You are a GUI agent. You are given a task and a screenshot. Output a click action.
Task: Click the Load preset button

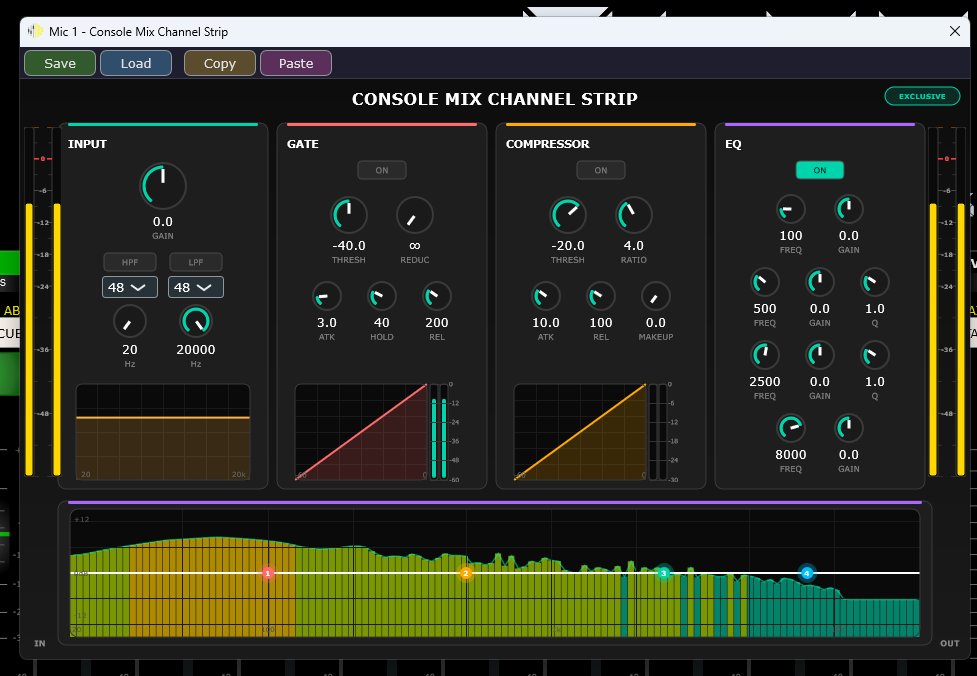click(x=136, y=64)
